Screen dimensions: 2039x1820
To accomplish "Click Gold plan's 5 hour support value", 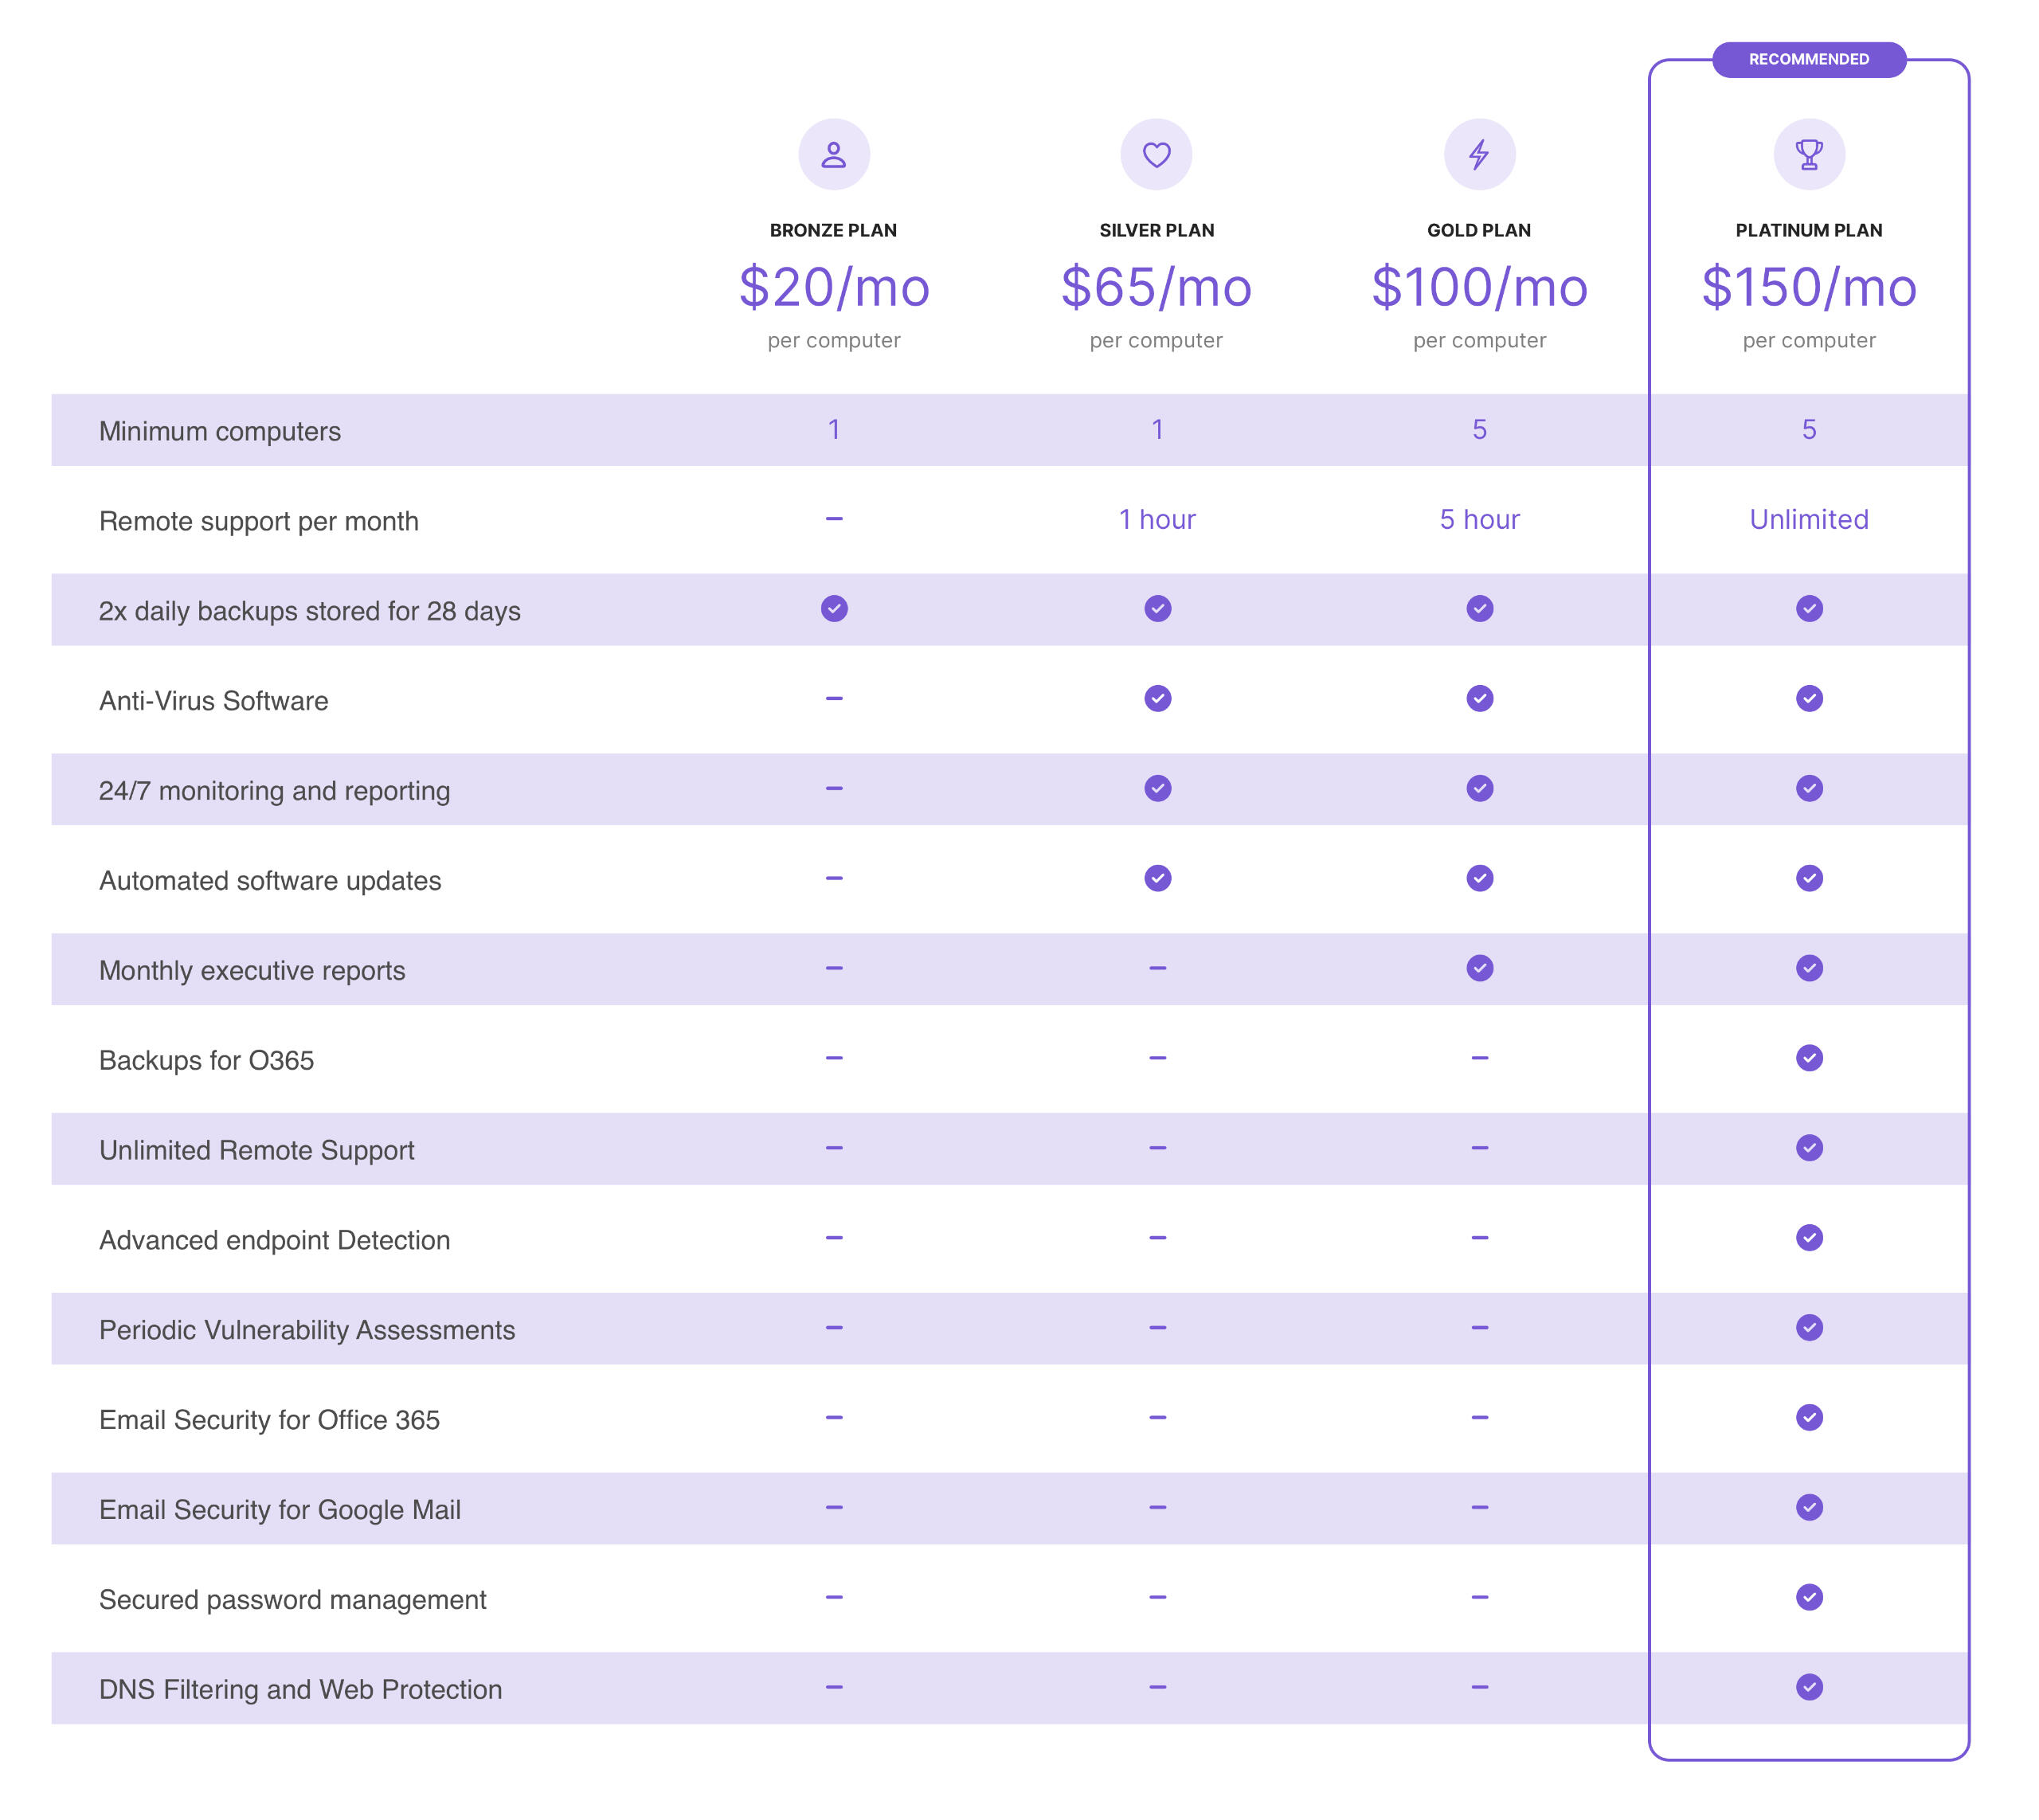I will coord(1479,520).
